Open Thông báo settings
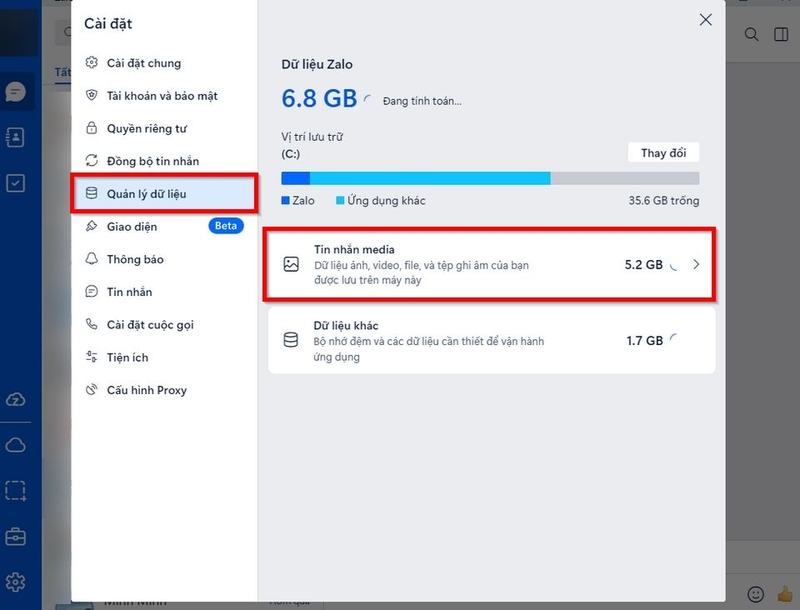The image size is (800, 610). click(164, 259)
